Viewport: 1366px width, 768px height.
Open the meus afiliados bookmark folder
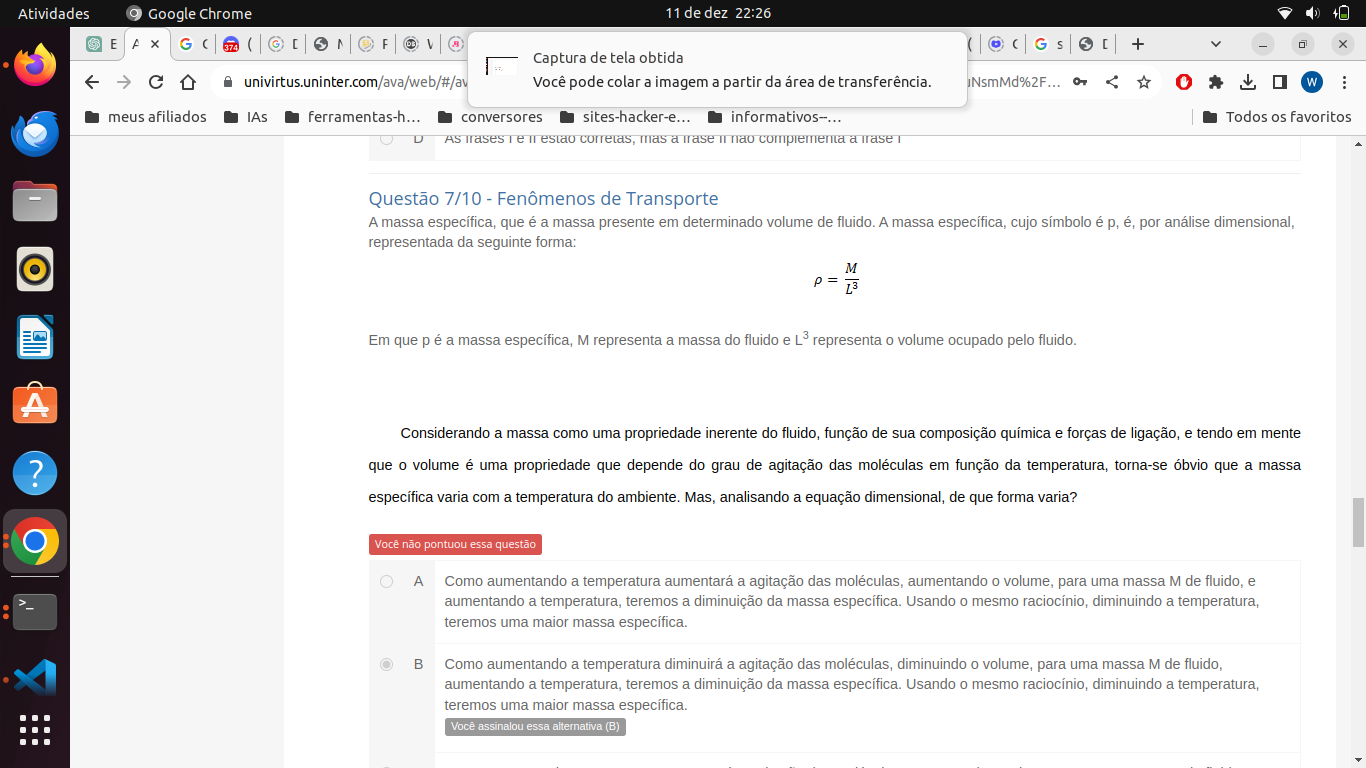coord(146,117)
